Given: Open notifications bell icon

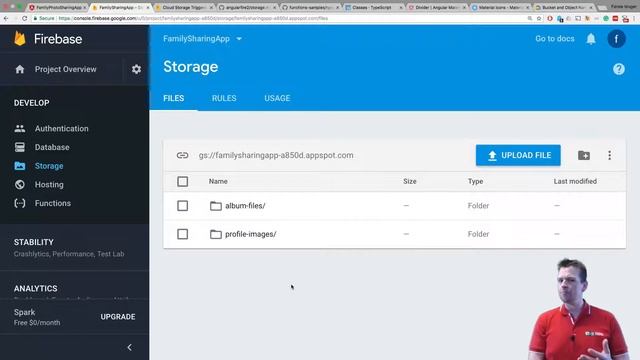Looking at the screenshot, I should [591, 39].
